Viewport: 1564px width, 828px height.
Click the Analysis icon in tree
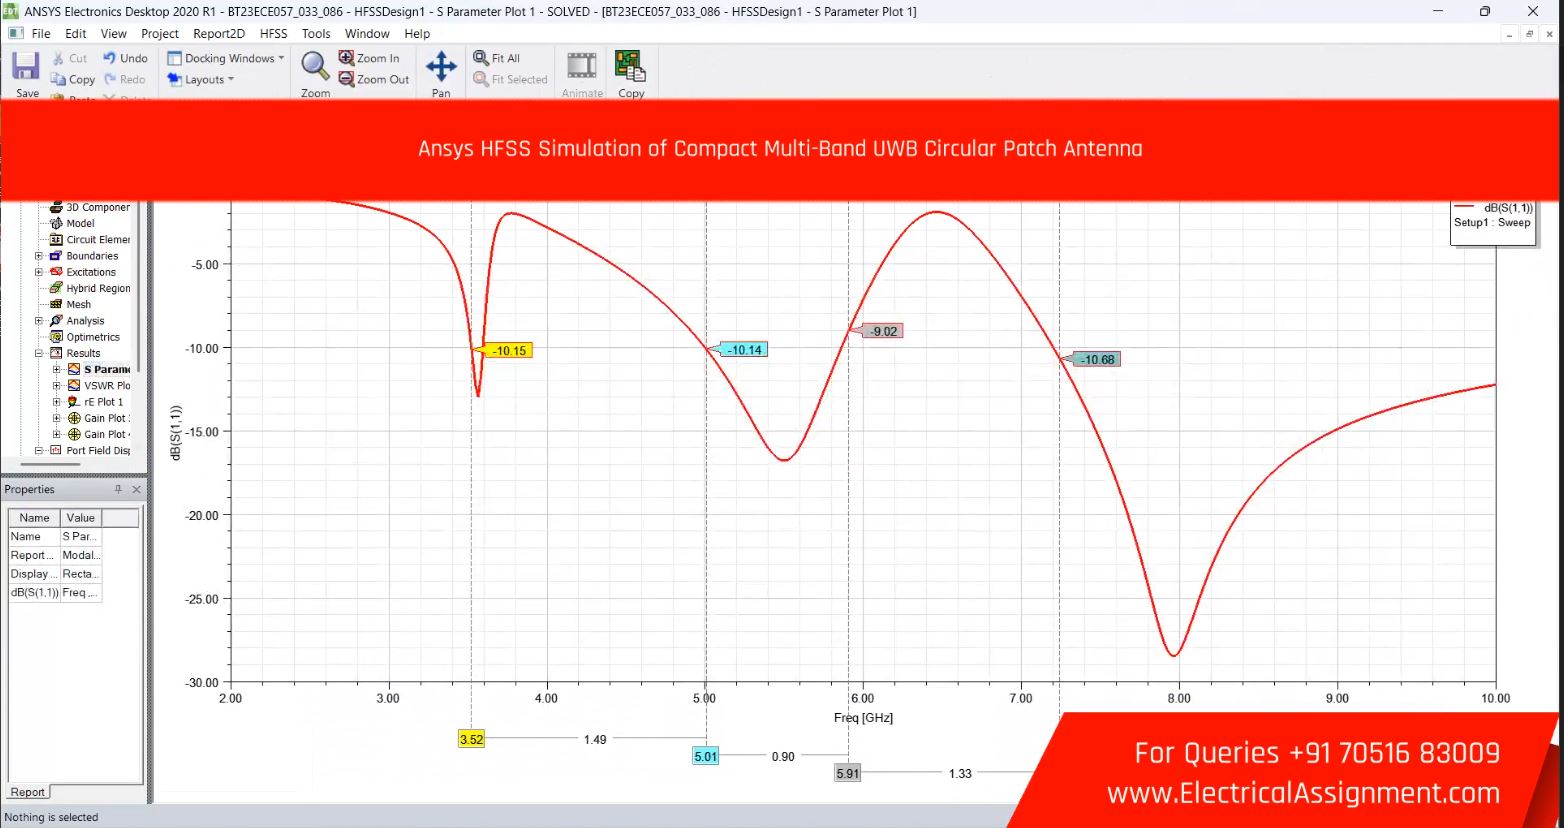pyautogui.click(x=56, y=321)
